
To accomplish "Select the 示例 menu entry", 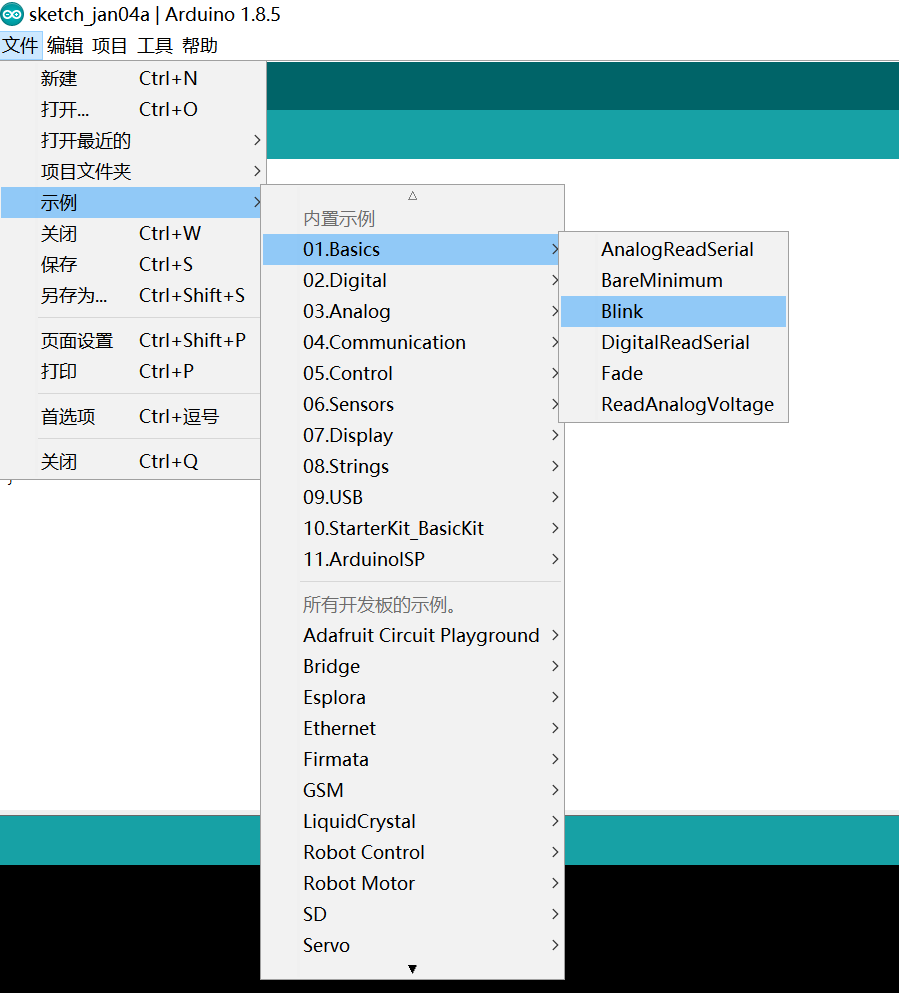I will 131,203.
